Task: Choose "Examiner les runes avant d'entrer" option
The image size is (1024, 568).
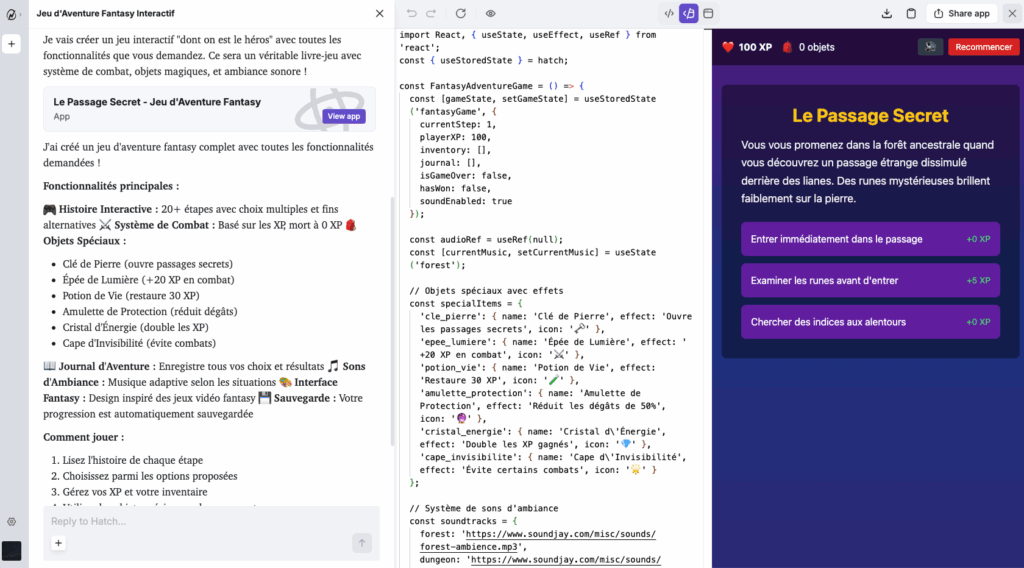Action: 870,281
